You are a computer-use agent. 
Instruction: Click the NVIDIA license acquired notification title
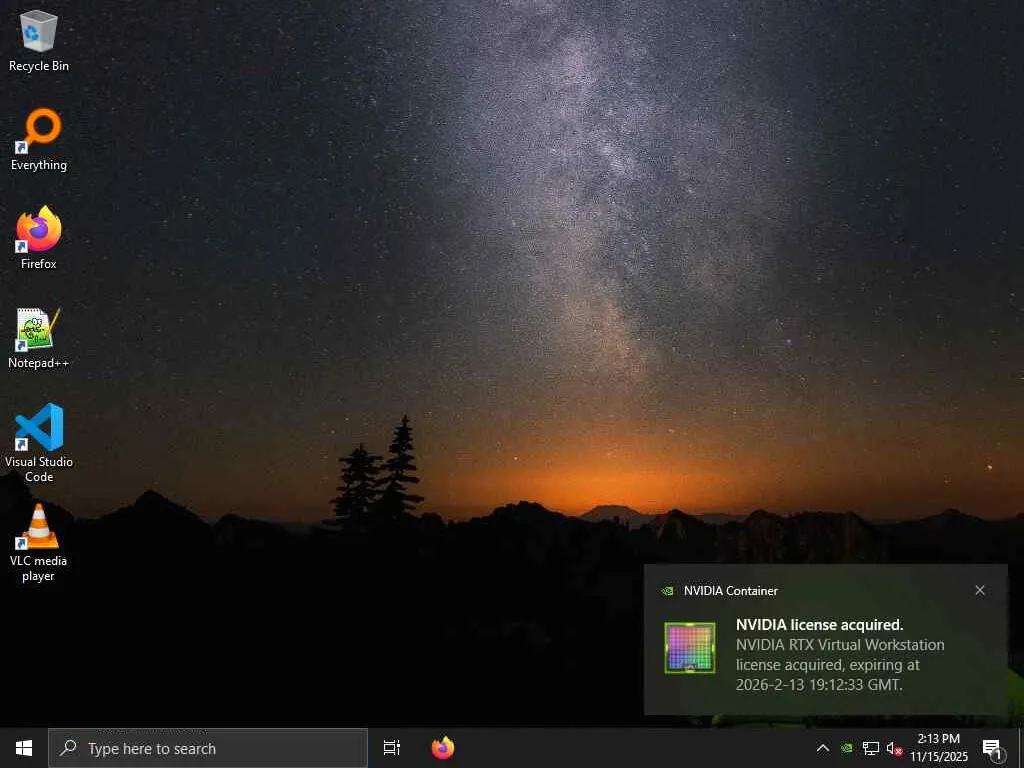819,624
